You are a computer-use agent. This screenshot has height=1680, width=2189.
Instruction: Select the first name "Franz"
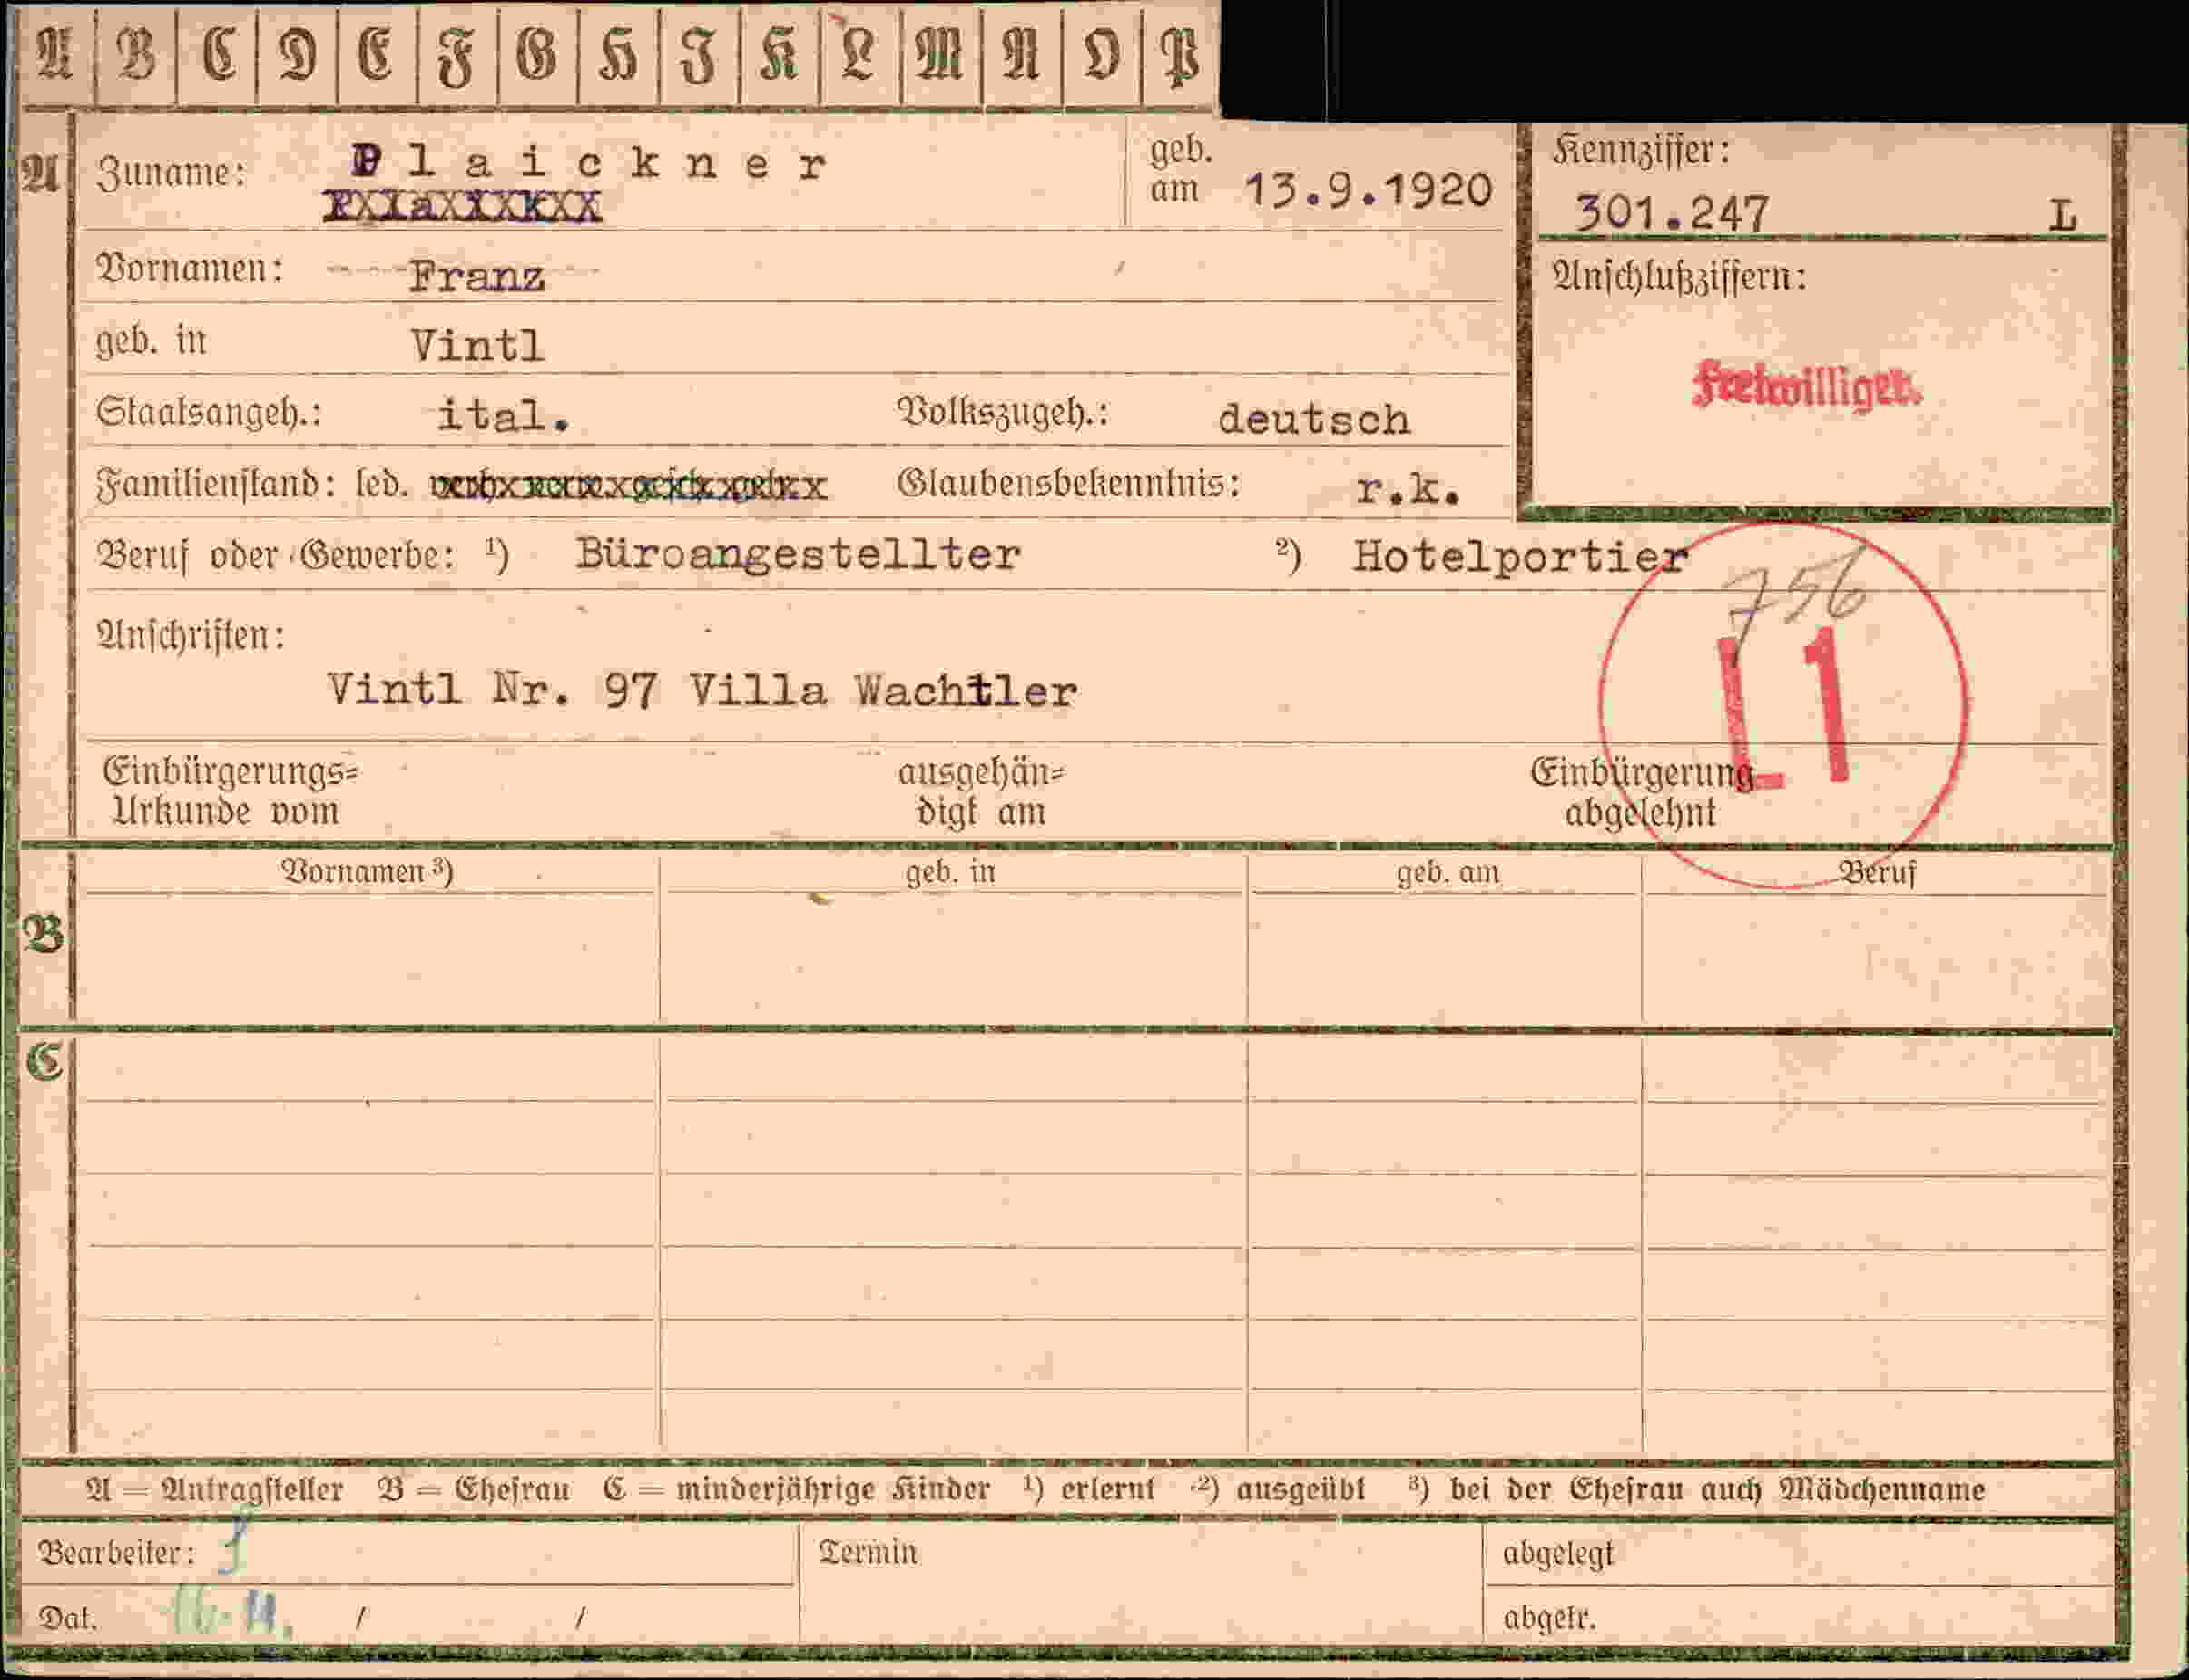coord(477,277)
